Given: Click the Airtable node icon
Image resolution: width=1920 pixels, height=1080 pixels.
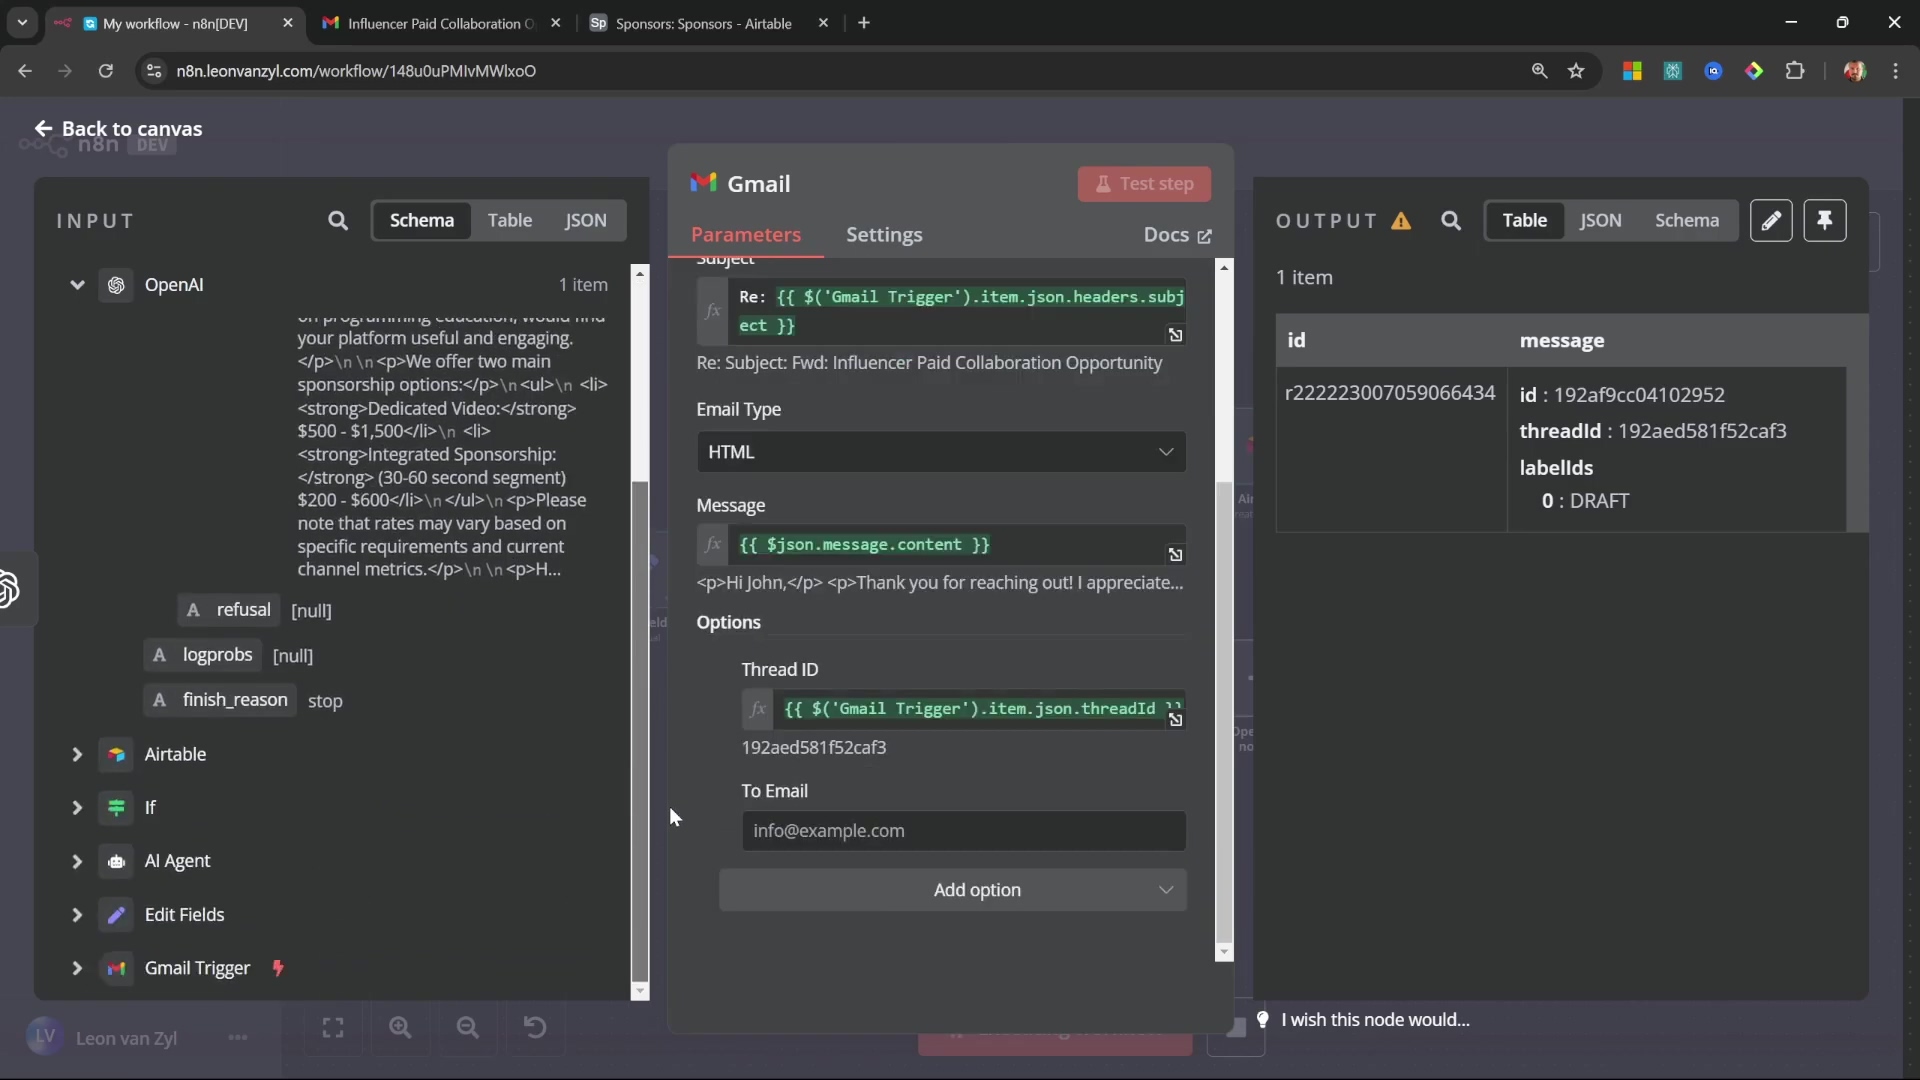Looking at the screenshot, I should tap(117, 755).
